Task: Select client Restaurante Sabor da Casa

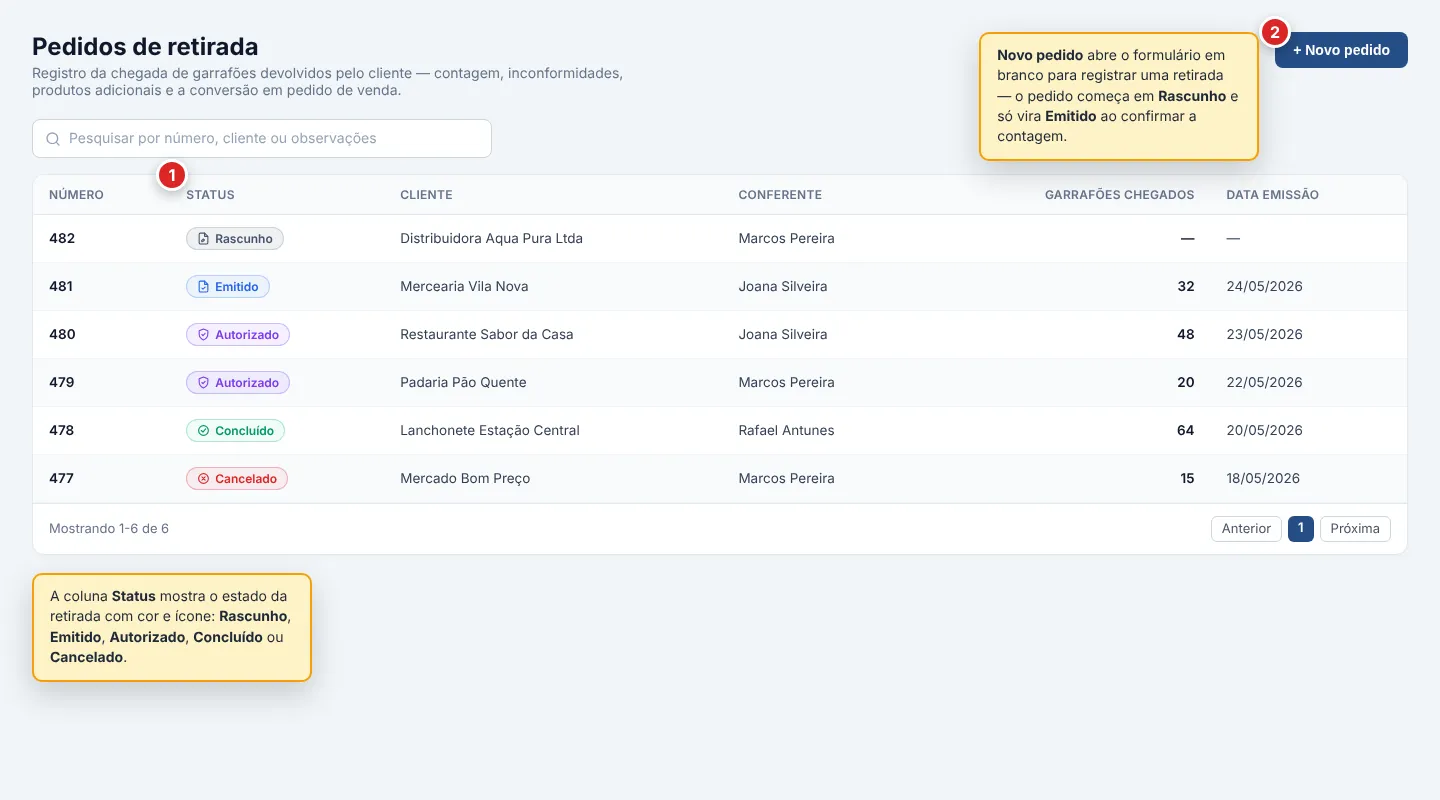Action: (x=487, y=335)
